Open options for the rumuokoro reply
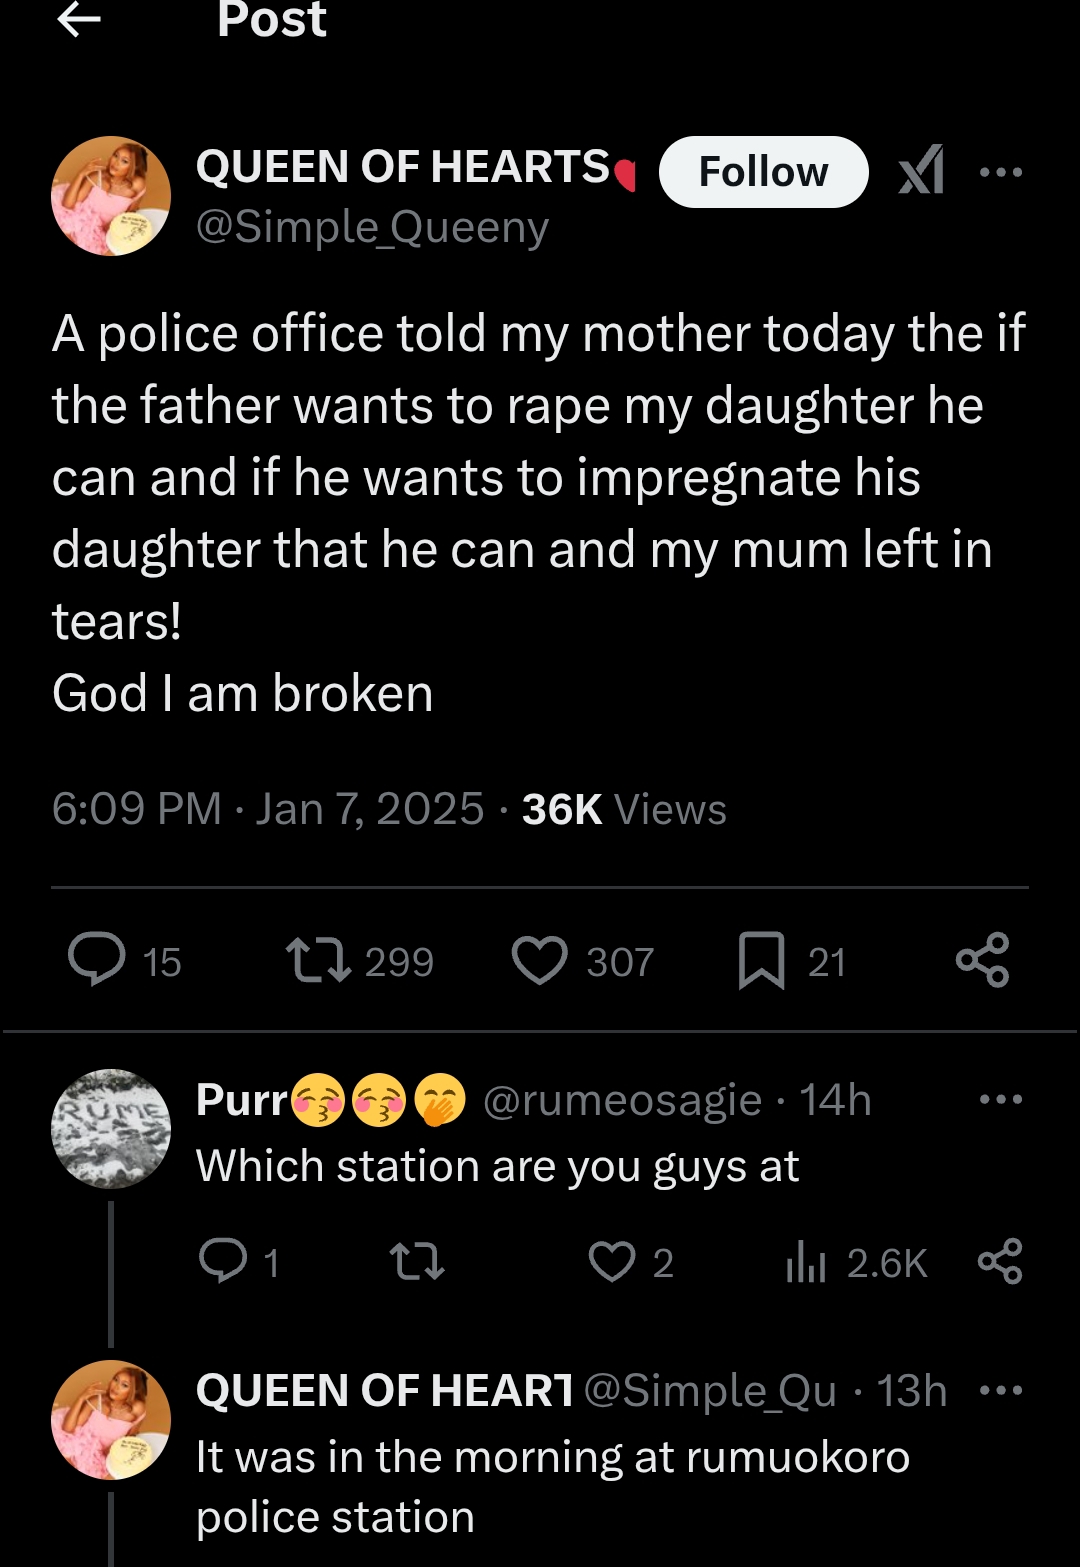This screenshot has height=1567, width=1080. [1001, 1390]
